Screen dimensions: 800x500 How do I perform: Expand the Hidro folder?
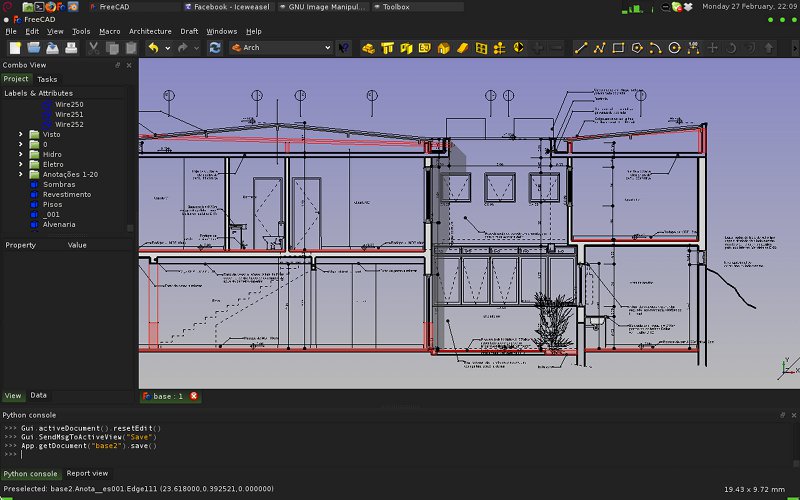[20, 154]
